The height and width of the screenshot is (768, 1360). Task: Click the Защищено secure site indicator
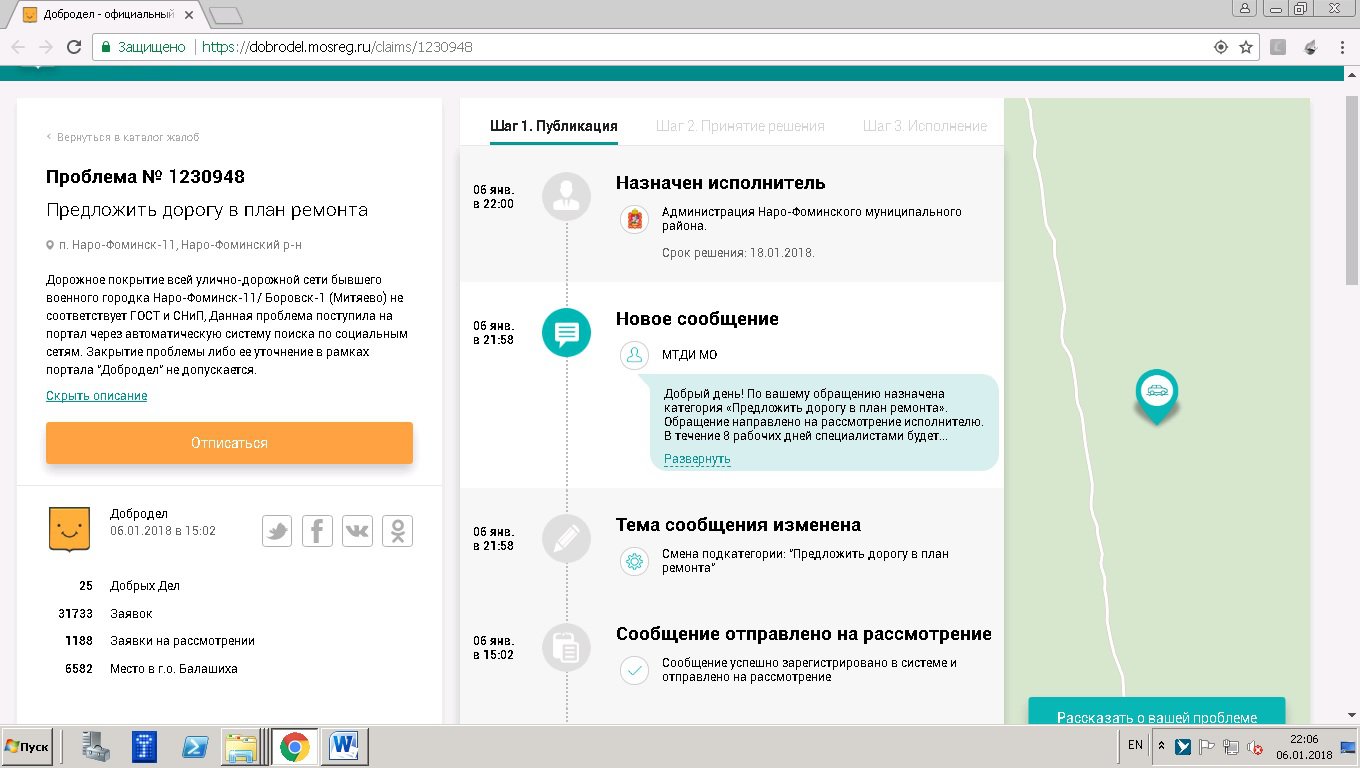click(x=143, y=47)
